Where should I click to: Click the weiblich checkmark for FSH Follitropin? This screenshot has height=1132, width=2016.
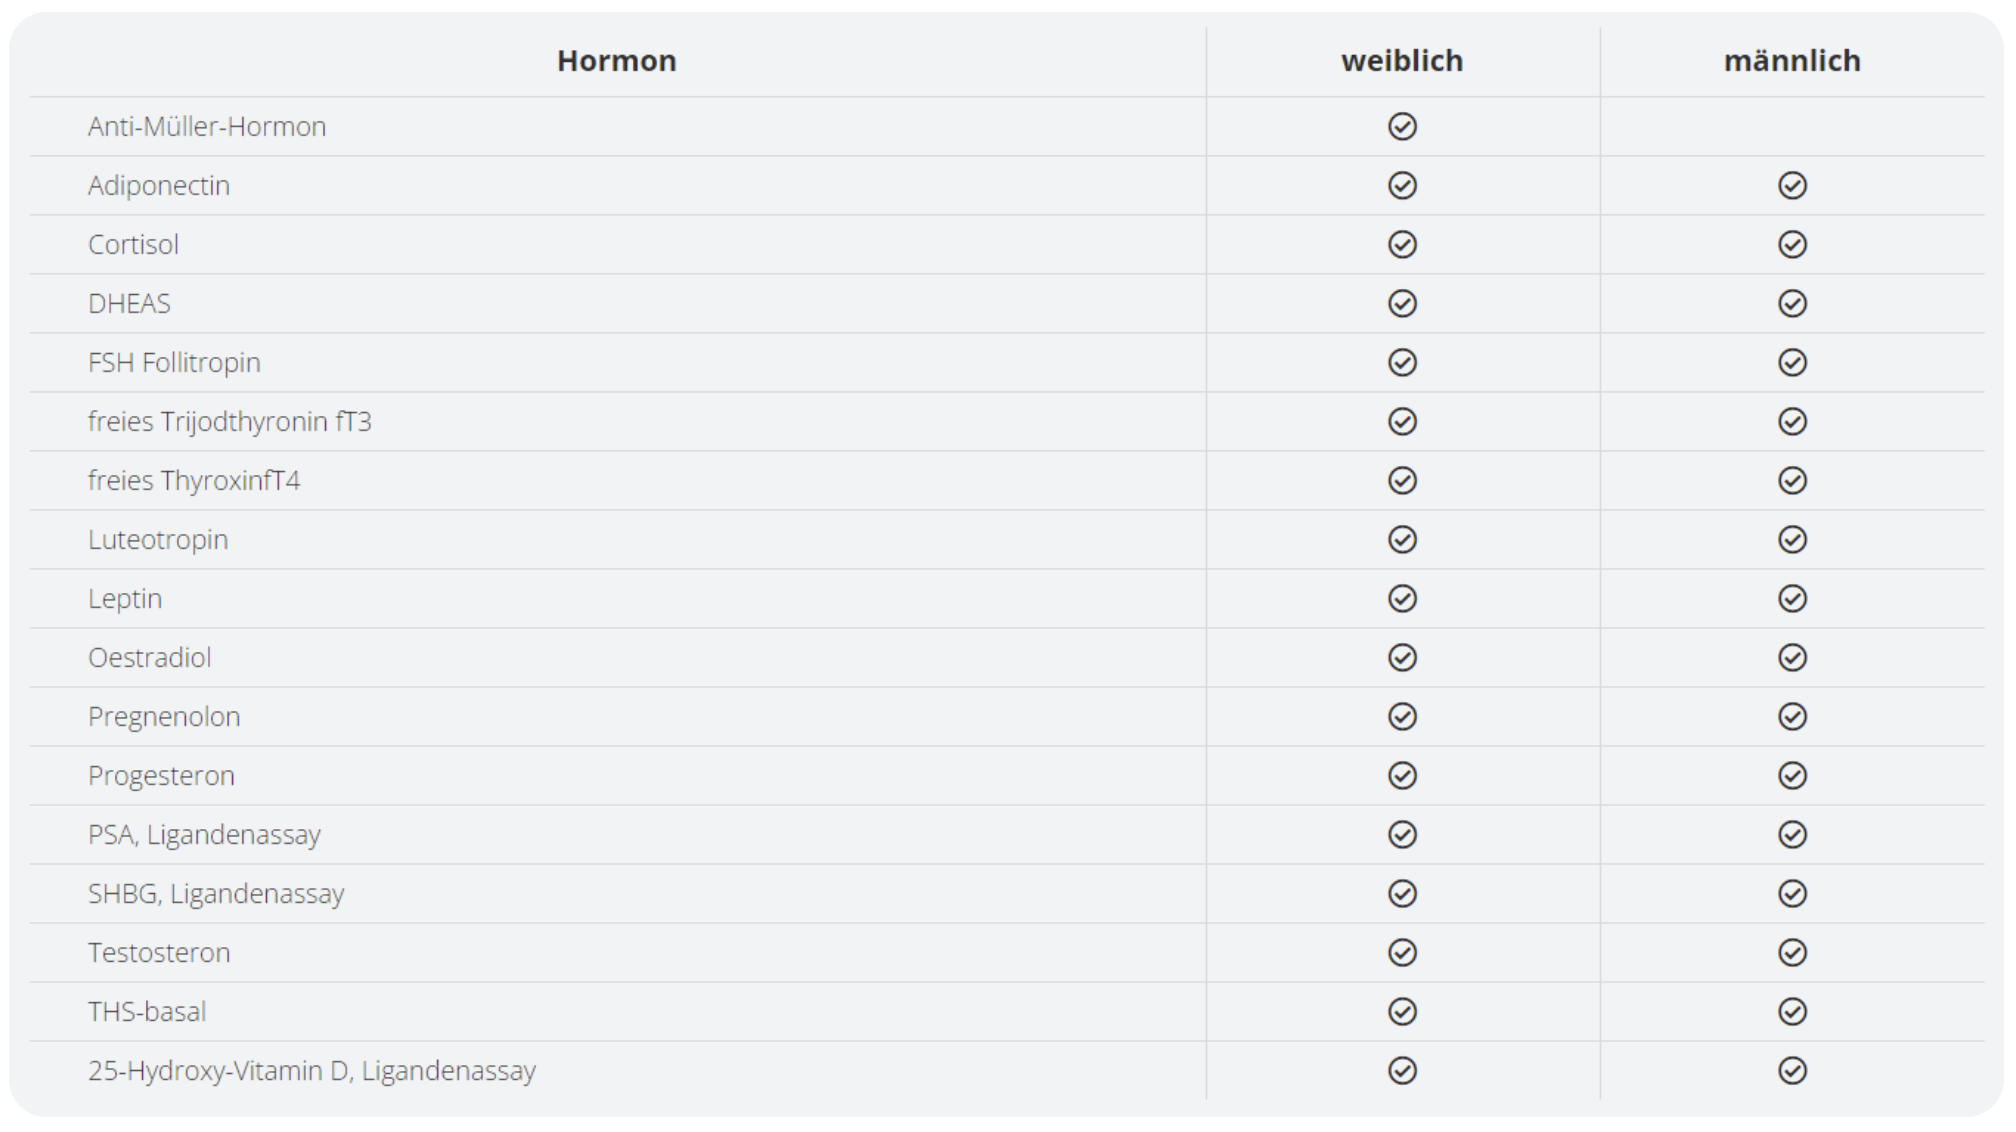coord(1402,363)
